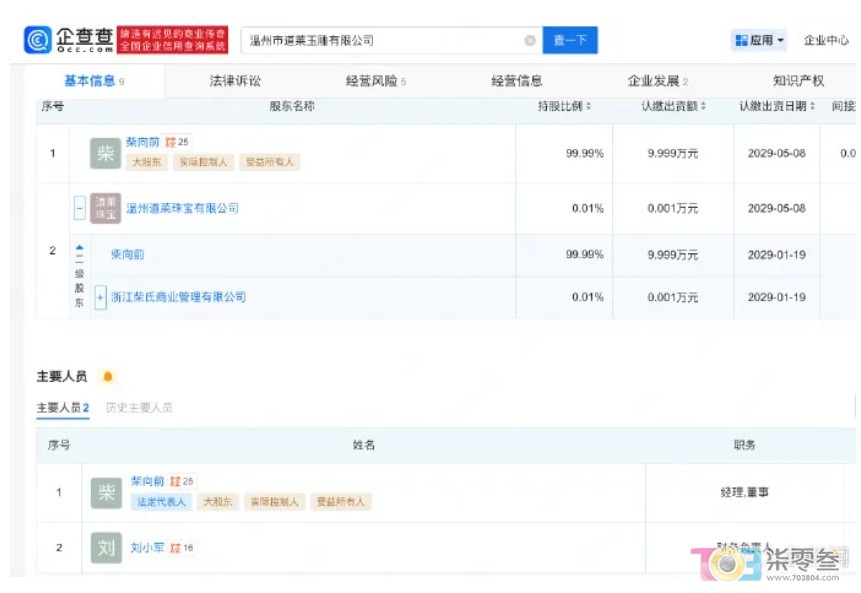The image size is (861, 593).
Task: Click the 查一下 search button
Action: (570, 41)
